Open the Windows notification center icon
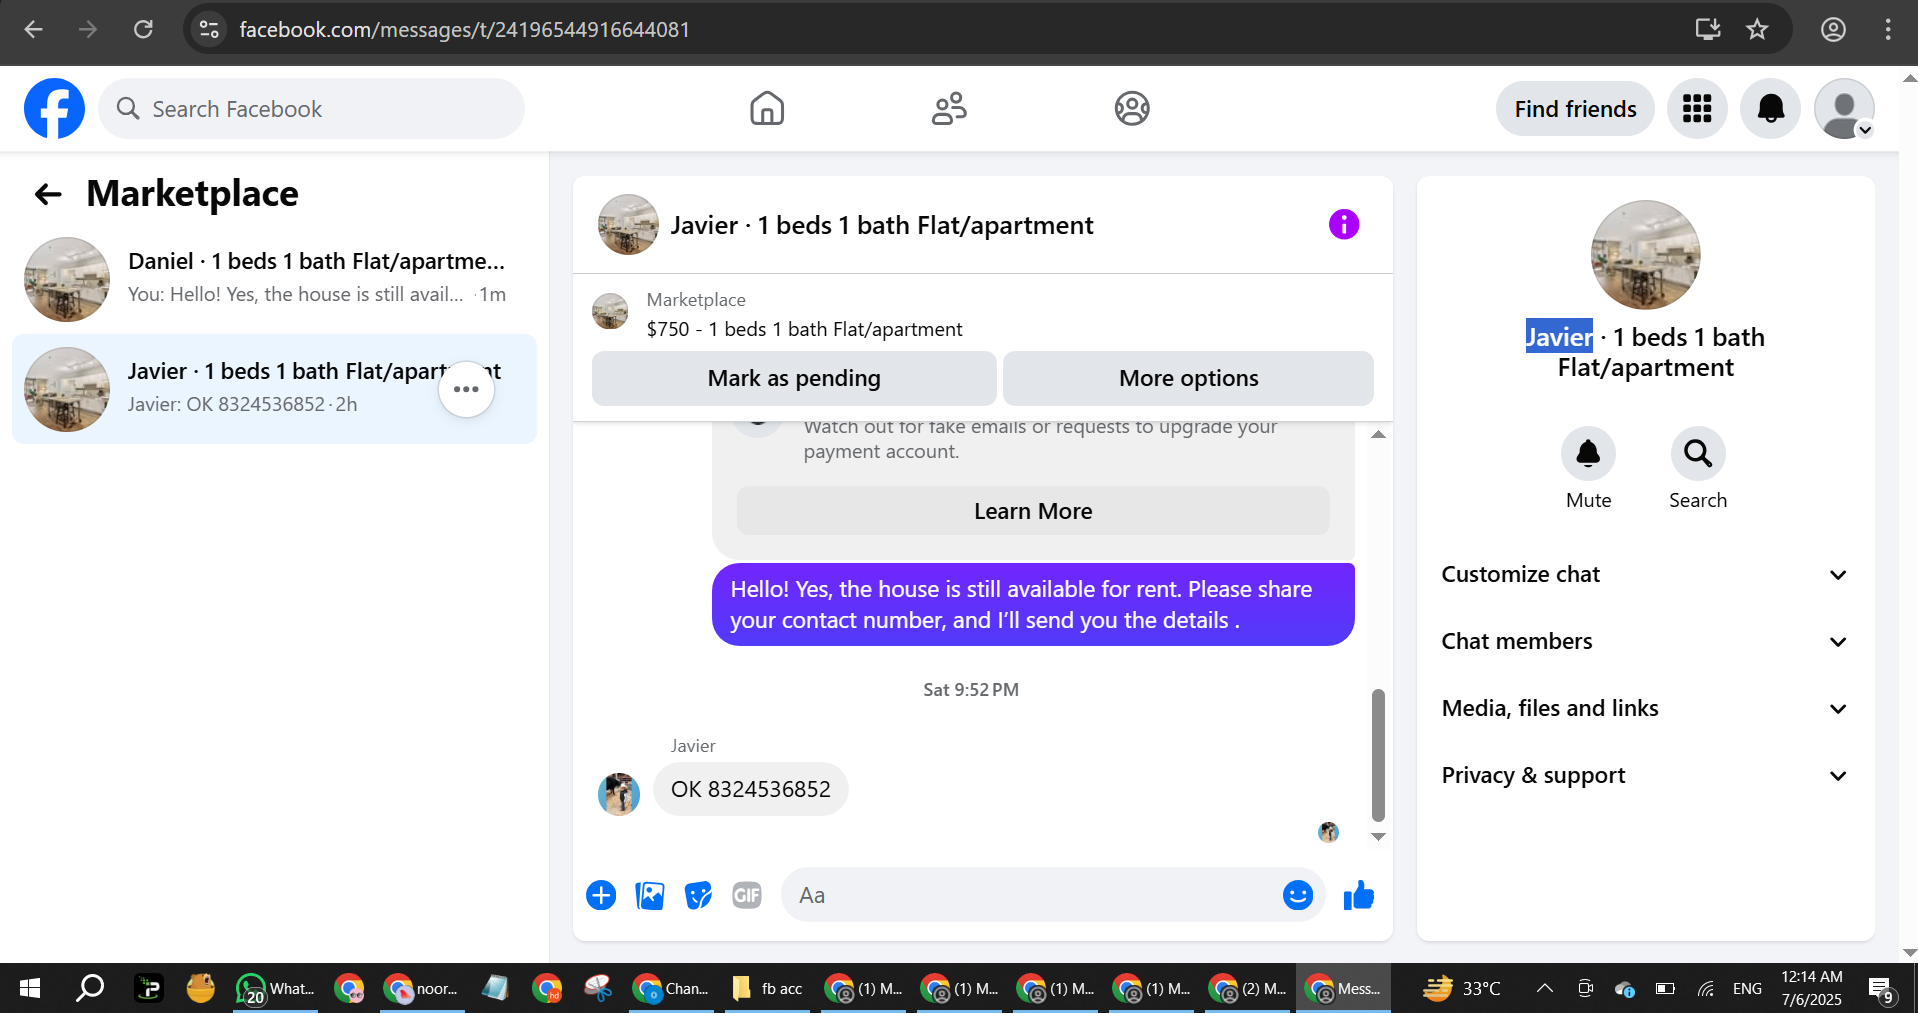This screenshot has width=1918, height=1013. (1881, 988)
